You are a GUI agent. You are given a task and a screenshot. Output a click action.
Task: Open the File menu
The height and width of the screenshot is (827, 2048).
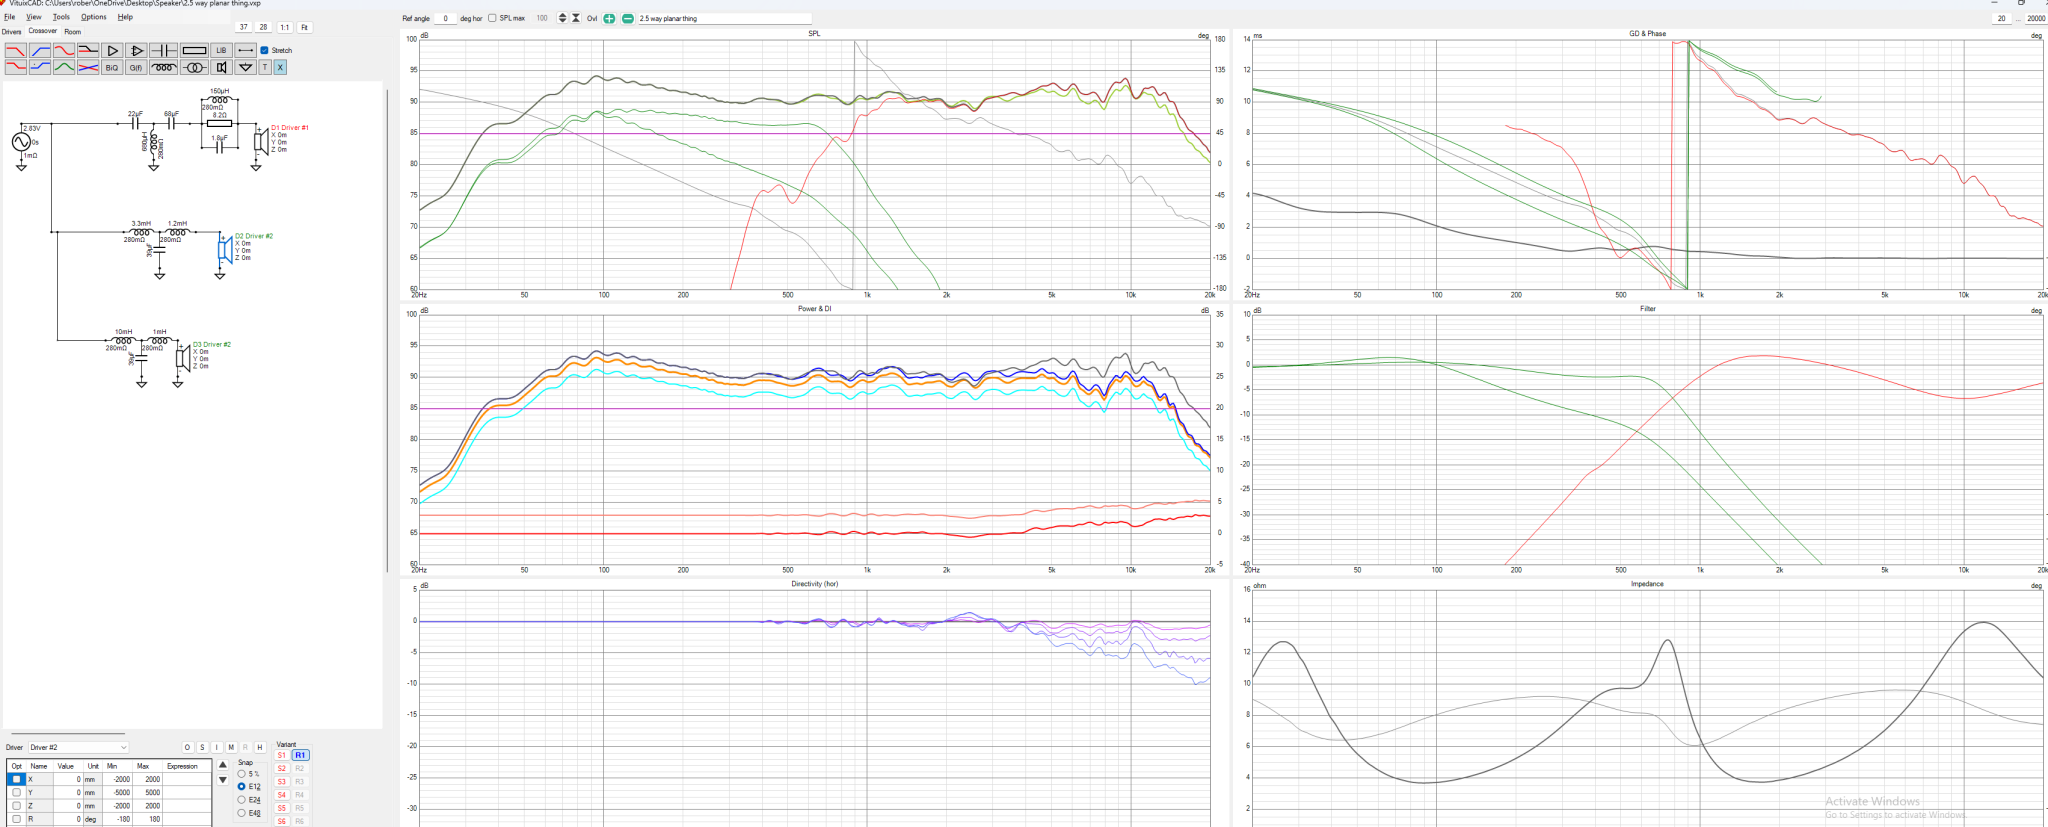click(9, 17)
